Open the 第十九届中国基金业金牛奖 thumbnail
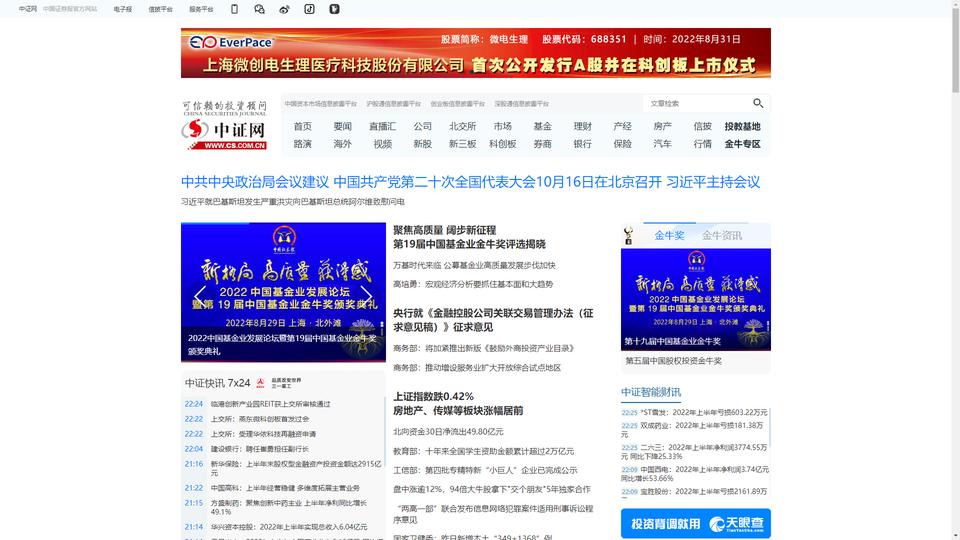 [696, 299]
